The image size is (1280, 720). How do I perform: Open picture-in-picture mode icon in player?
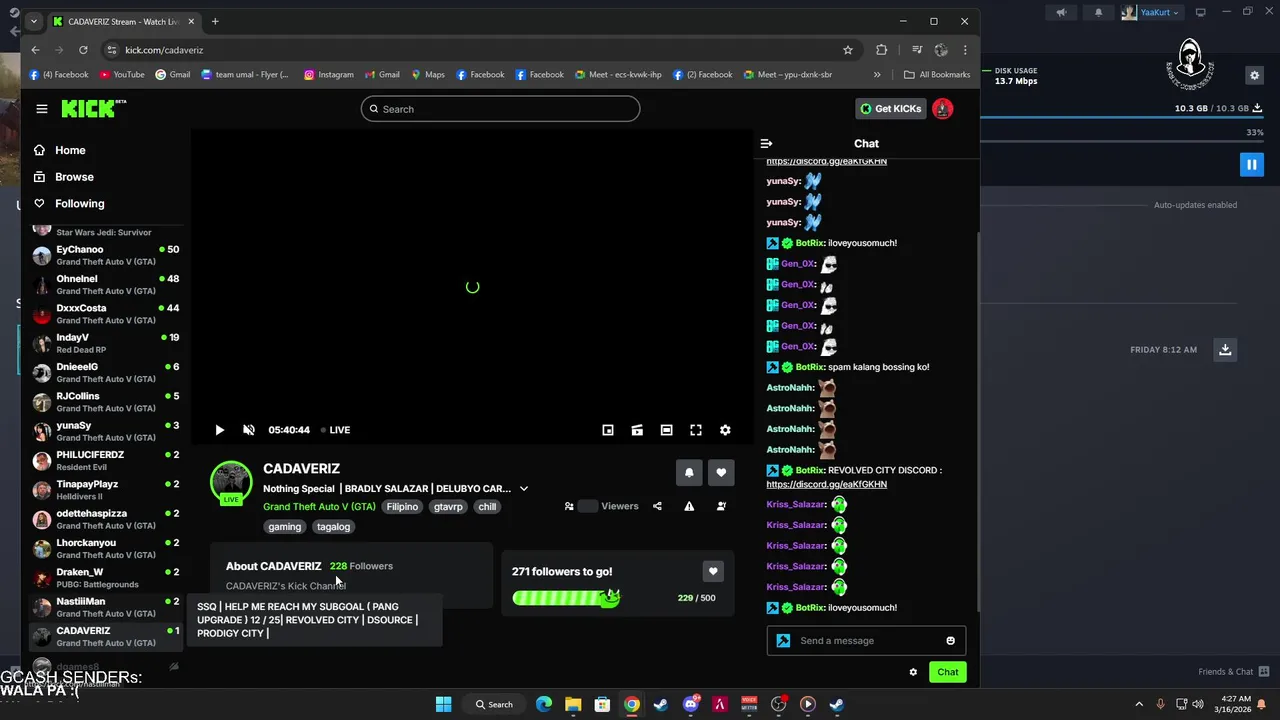point(608,430)
